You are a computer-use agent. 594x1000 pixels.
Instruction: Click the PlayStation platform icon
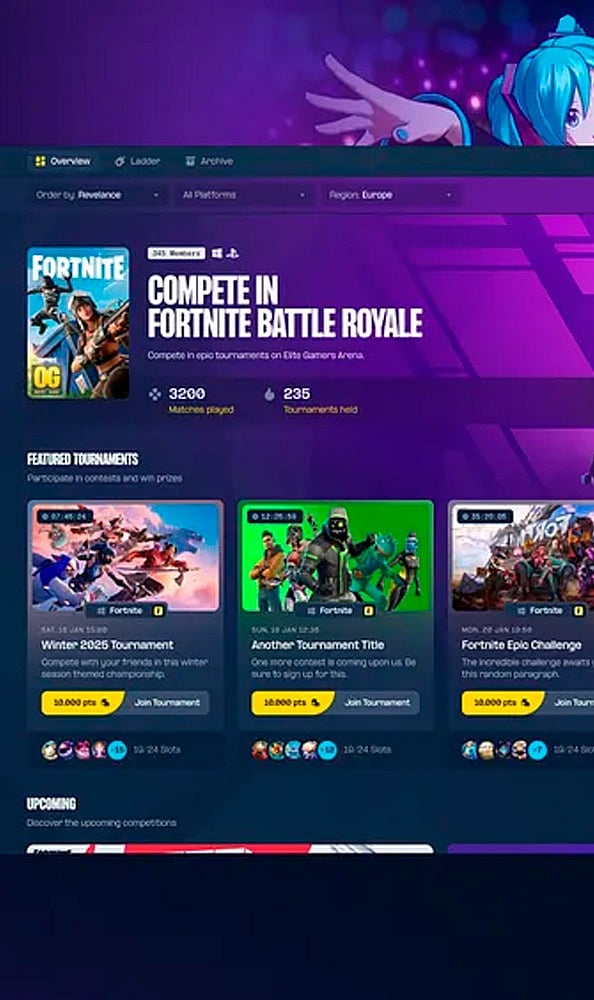(x=233, y=253)
